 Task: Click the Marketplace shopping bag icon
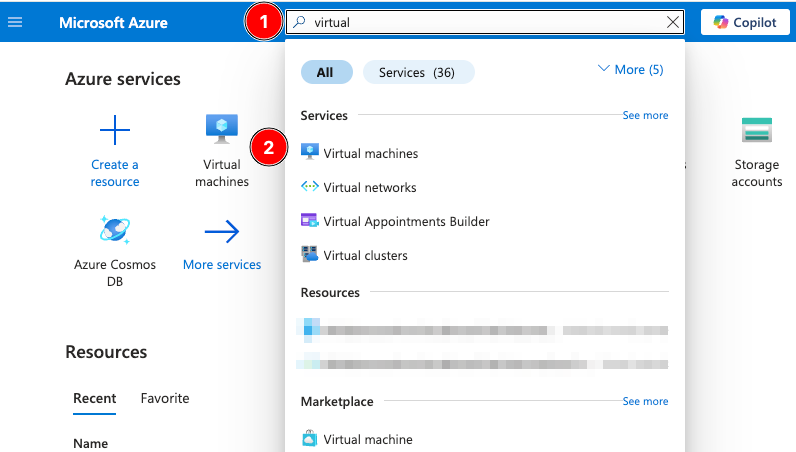310,438
